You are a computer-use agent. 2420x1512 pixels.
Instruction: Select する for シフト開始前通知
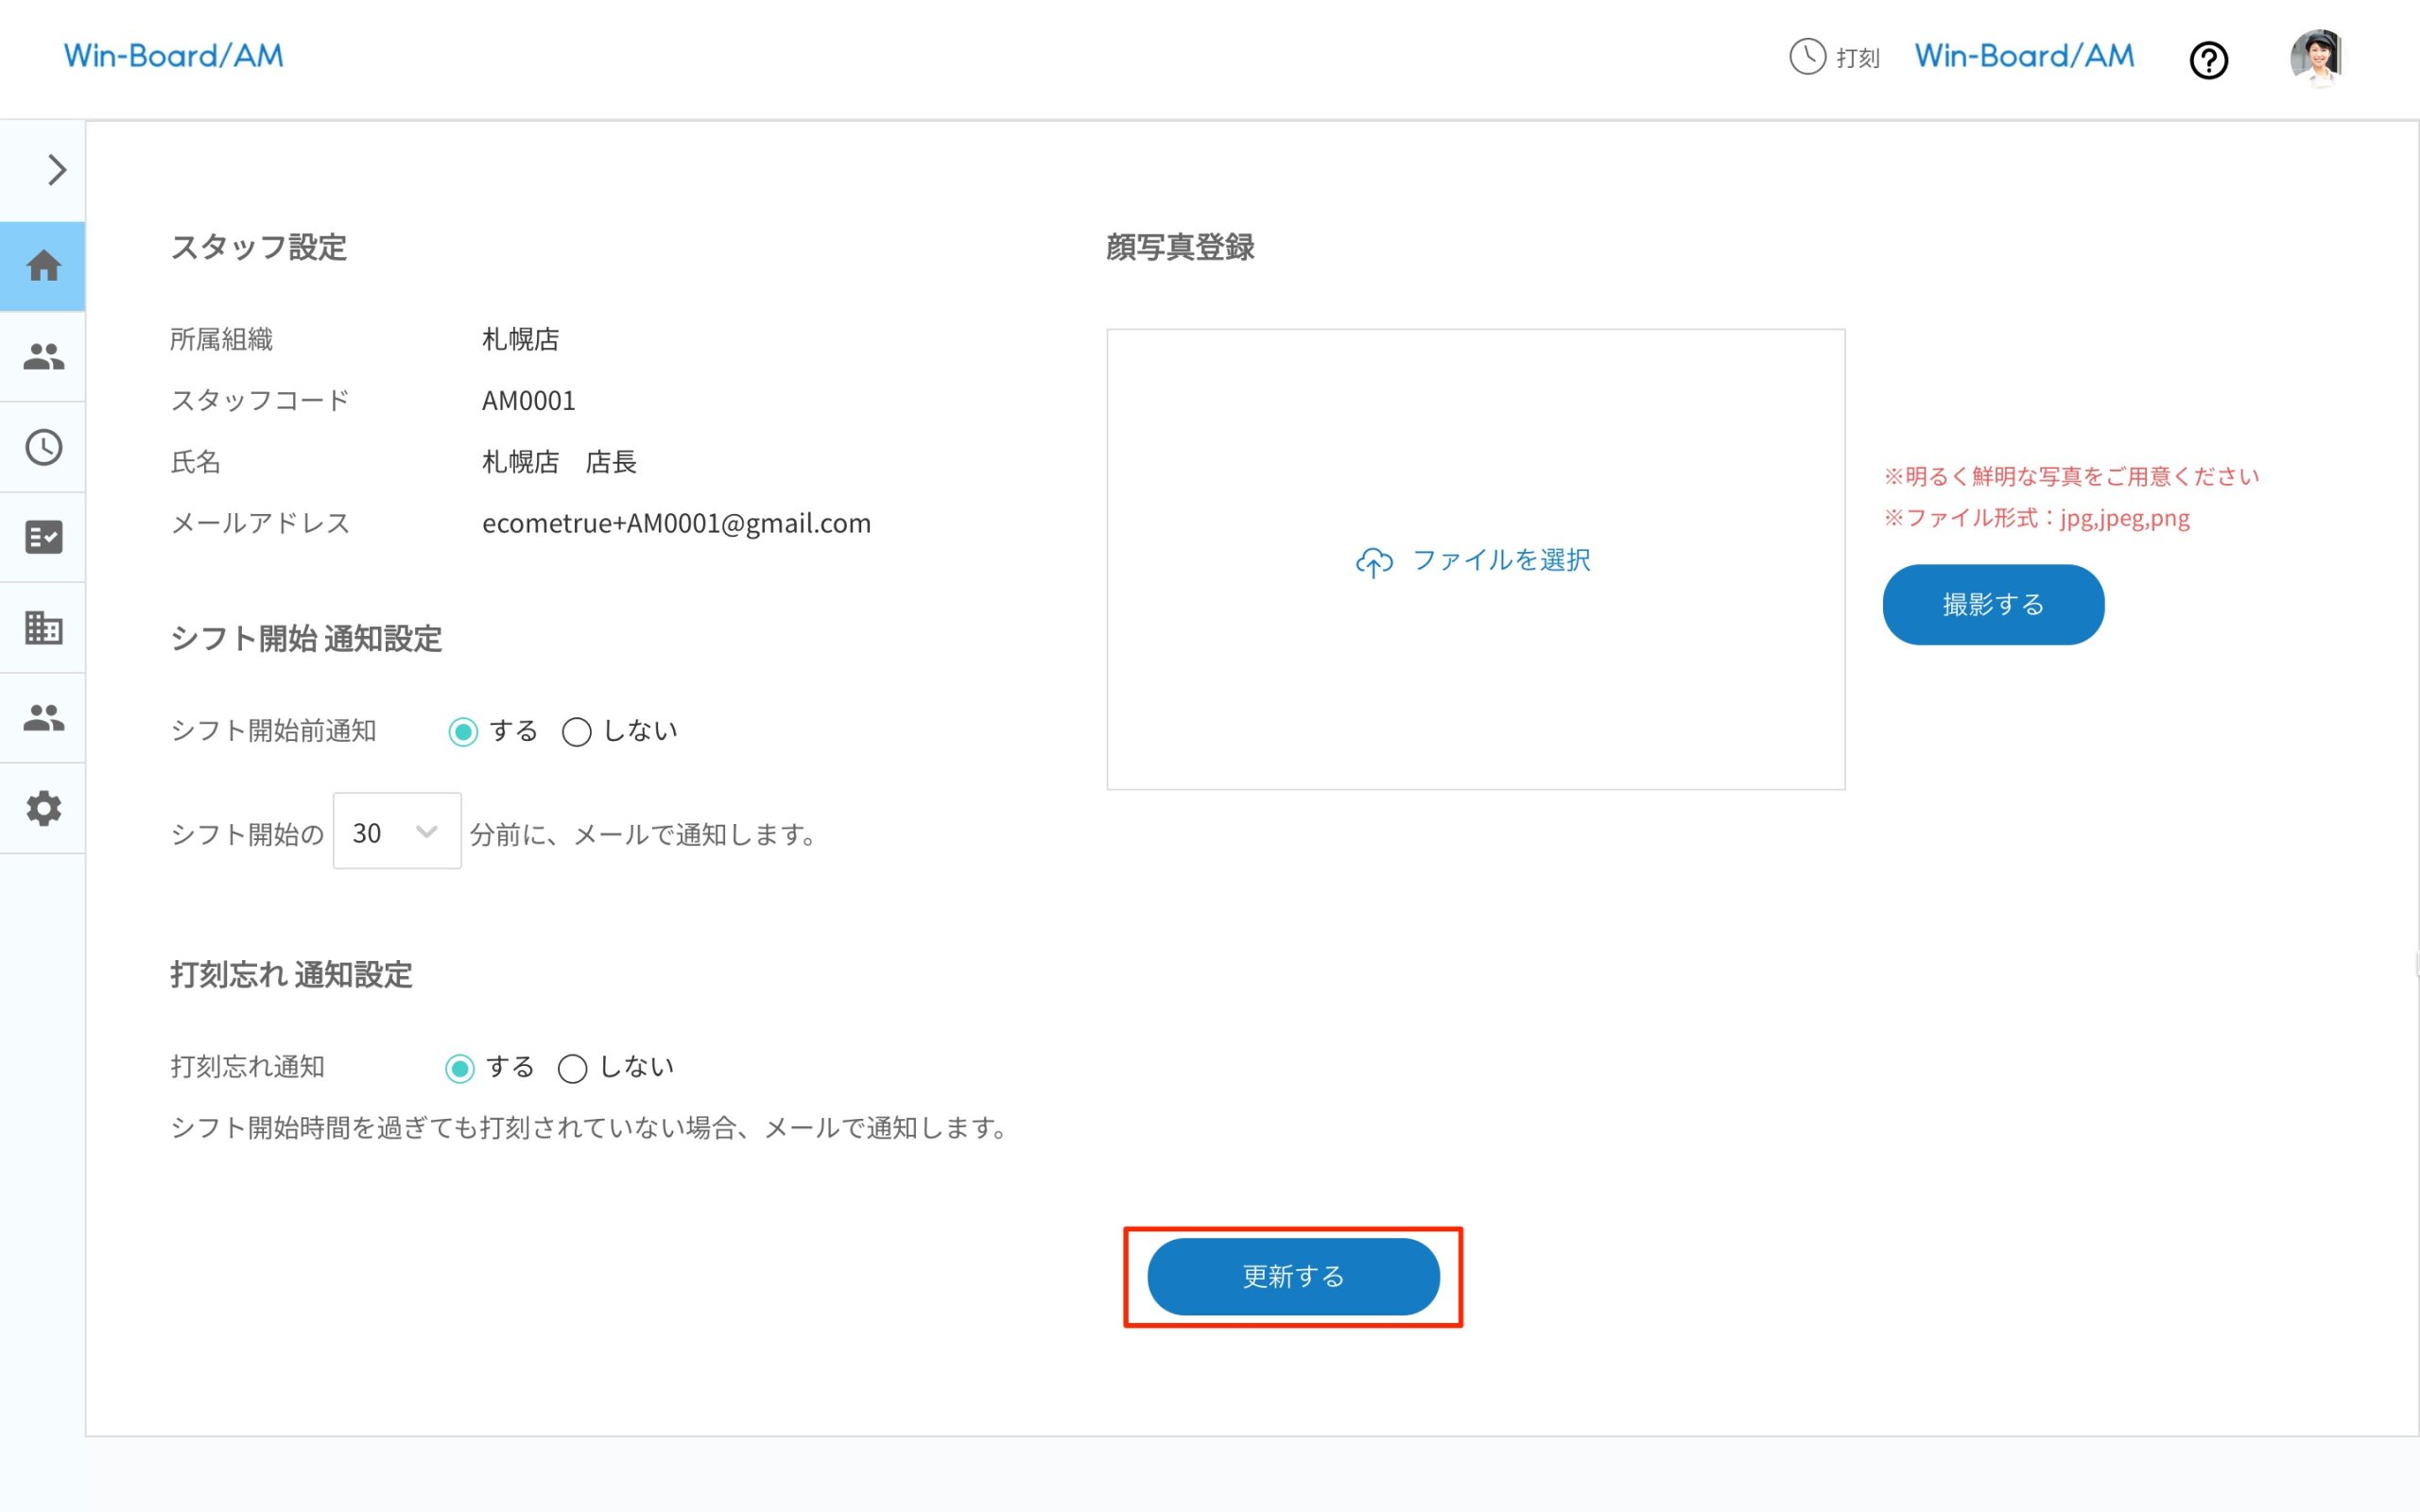[x=463, y=731]
